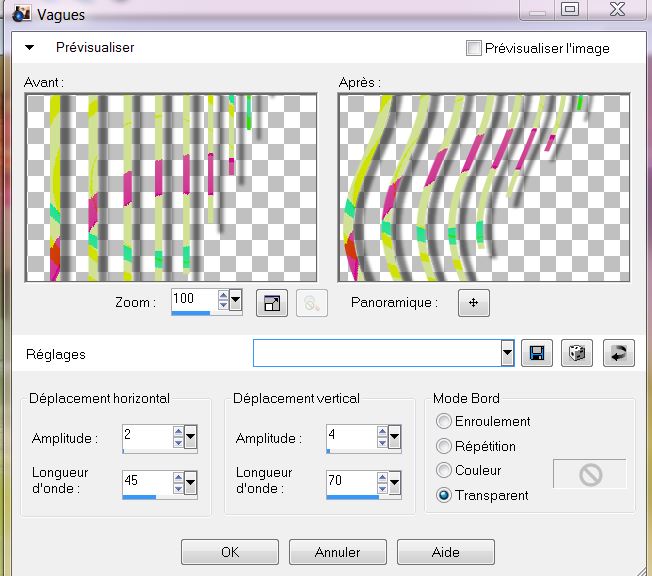Click the disabled edge color swatch
652x576 pixels.
(590, 474)
